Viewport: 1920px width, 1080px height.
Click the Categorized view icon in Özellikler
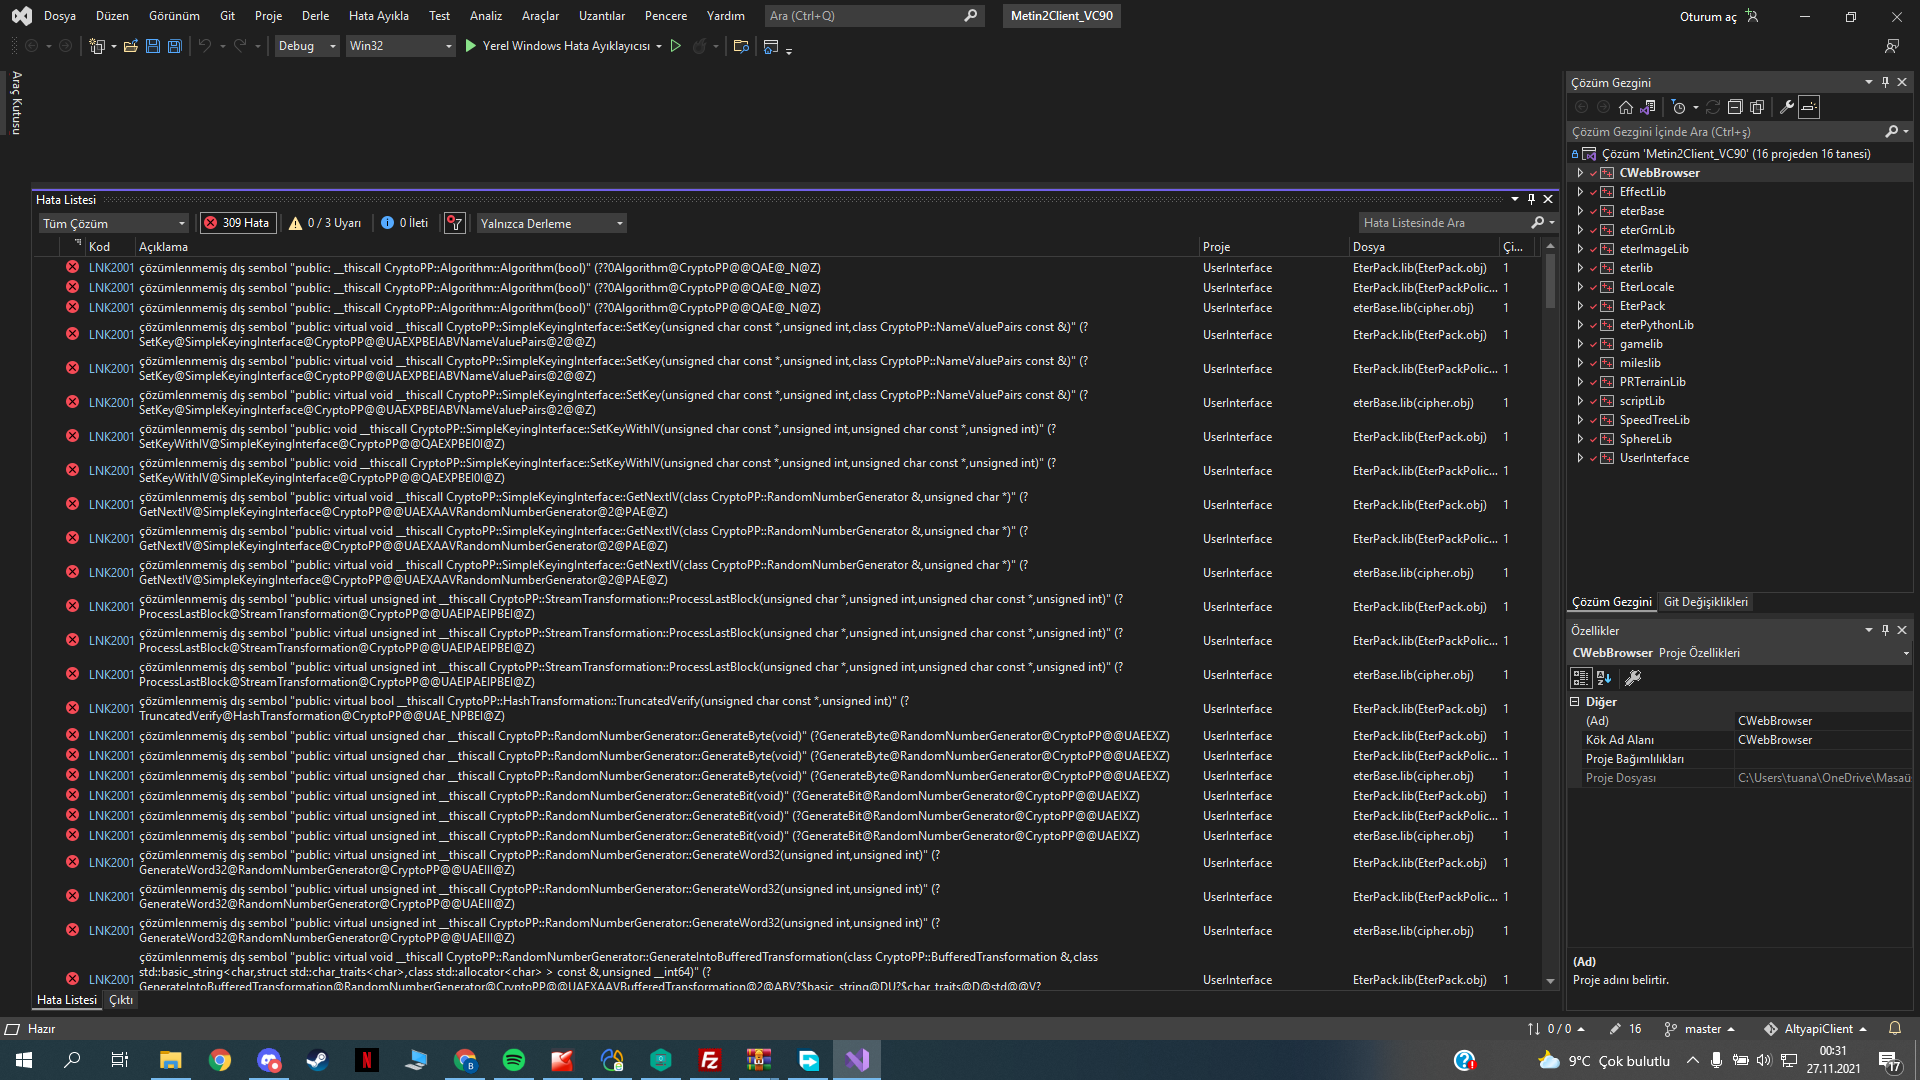pos(1581,678)
